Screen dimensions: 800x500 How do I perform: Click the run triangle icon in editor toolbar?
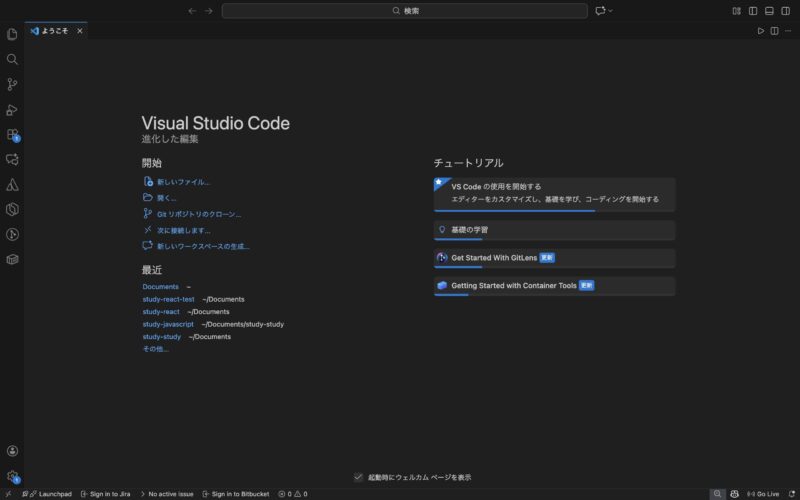coord(760,31)
